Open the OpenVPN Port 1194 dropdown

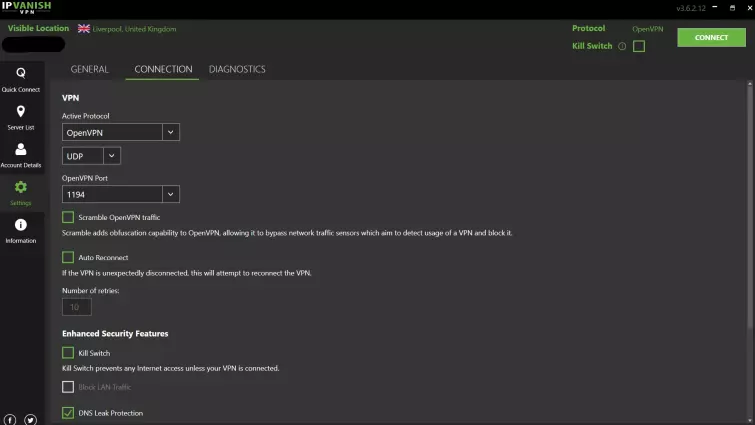121,194
